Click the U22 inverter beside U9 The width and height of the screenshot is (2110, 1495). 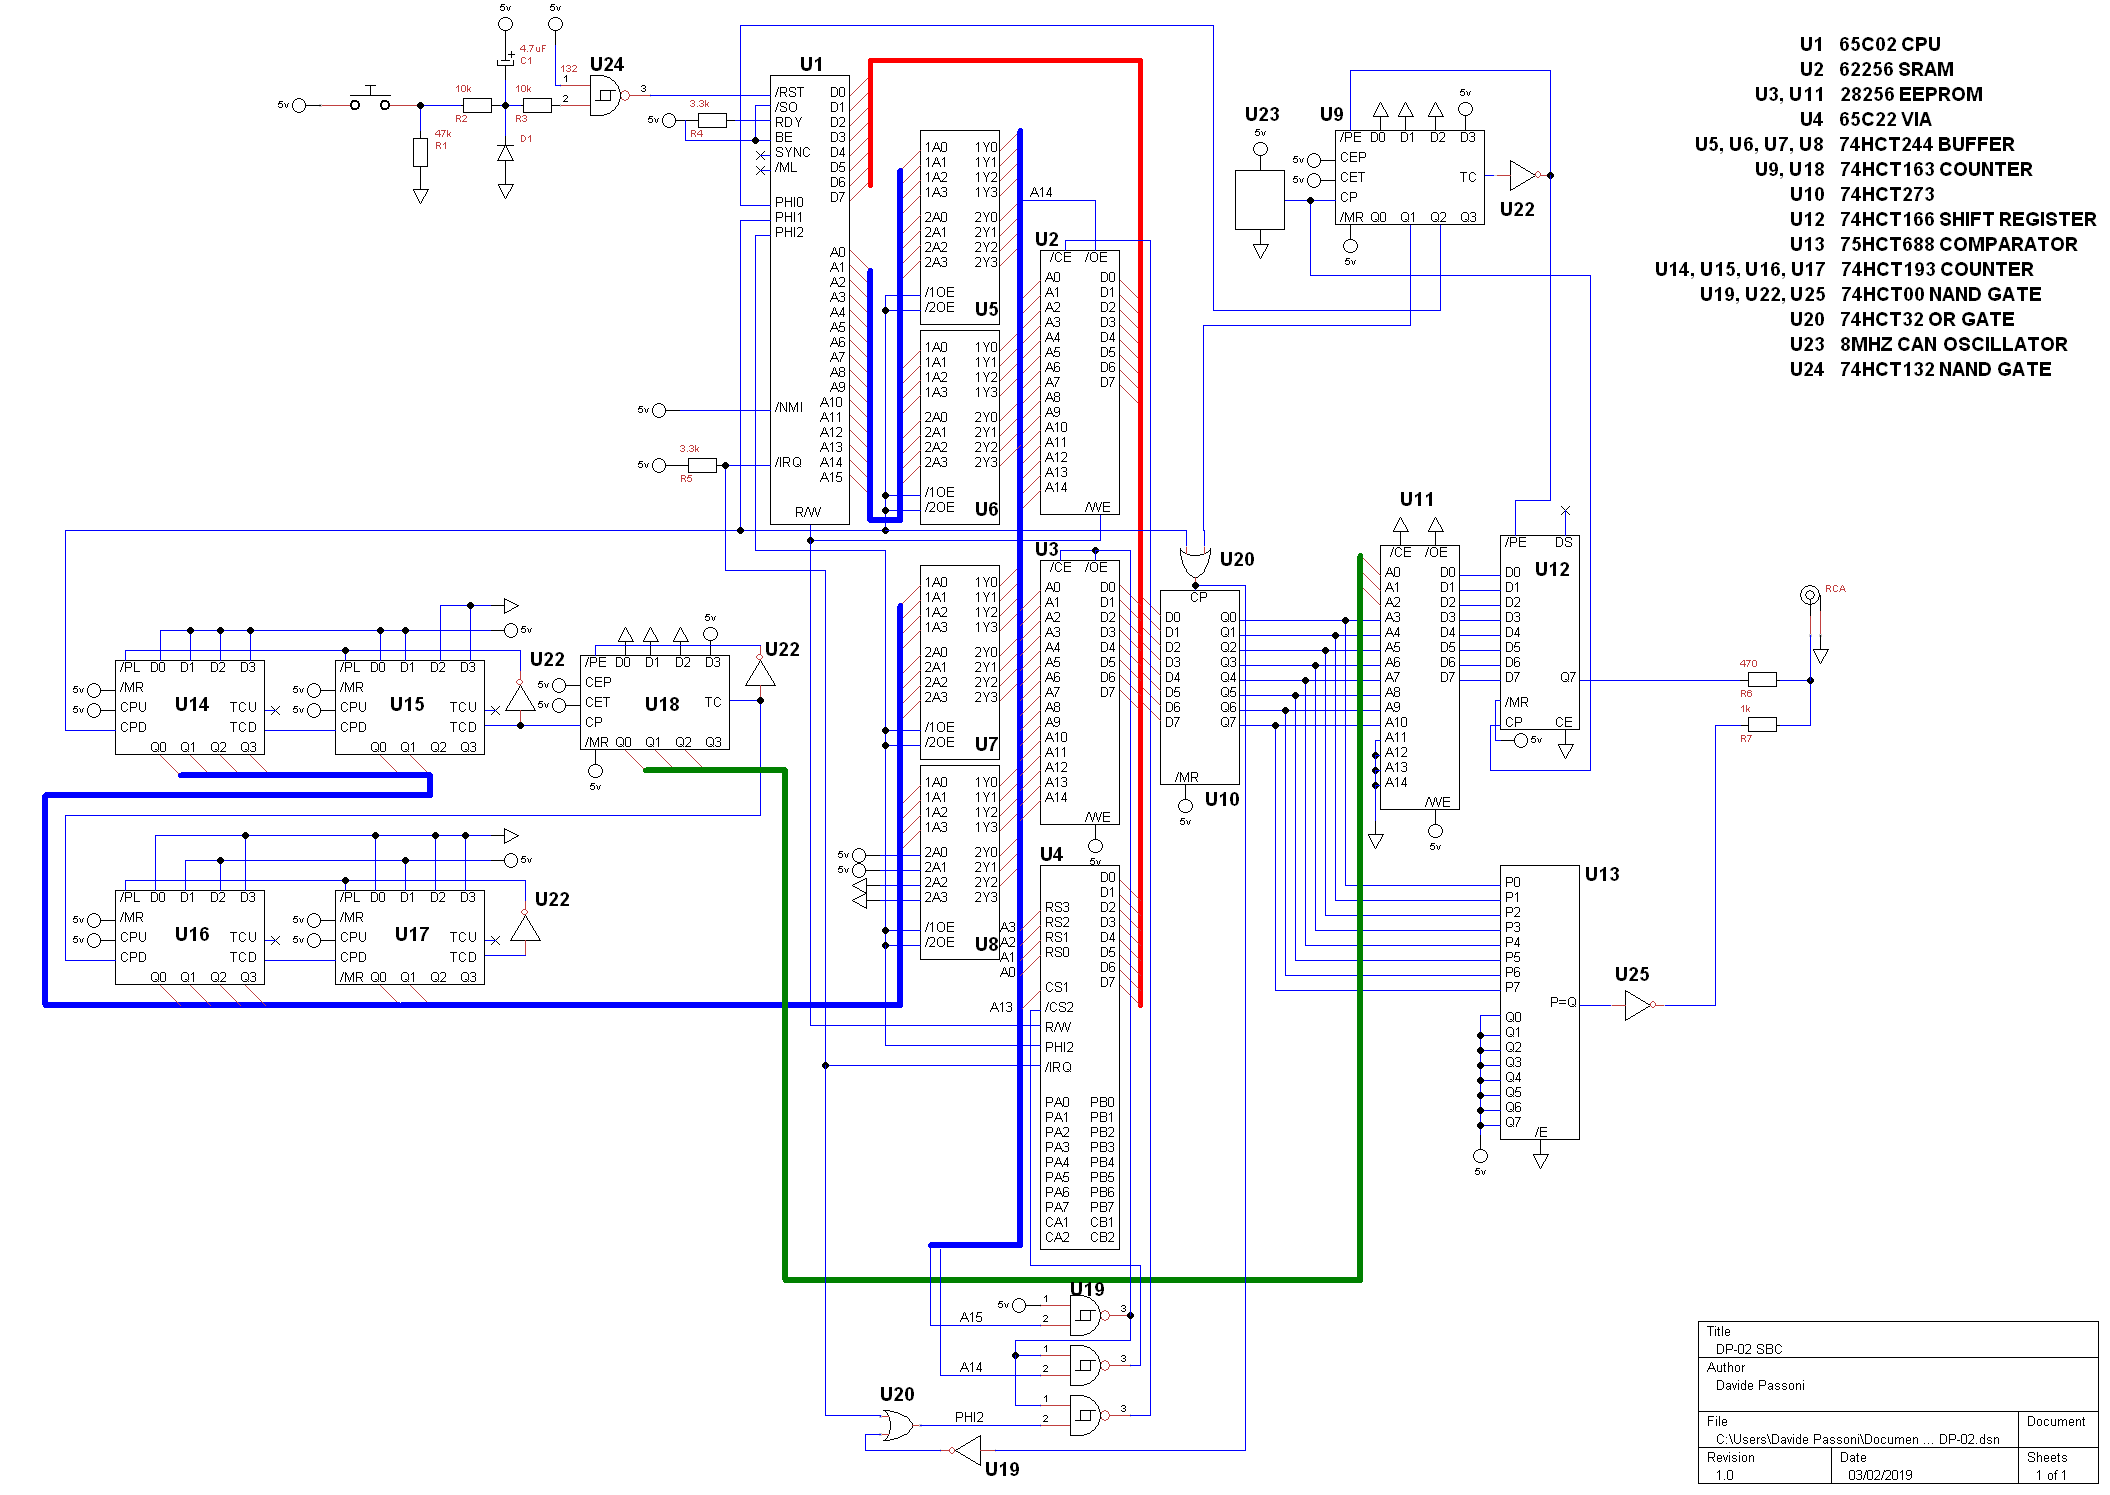point(1521,175)
